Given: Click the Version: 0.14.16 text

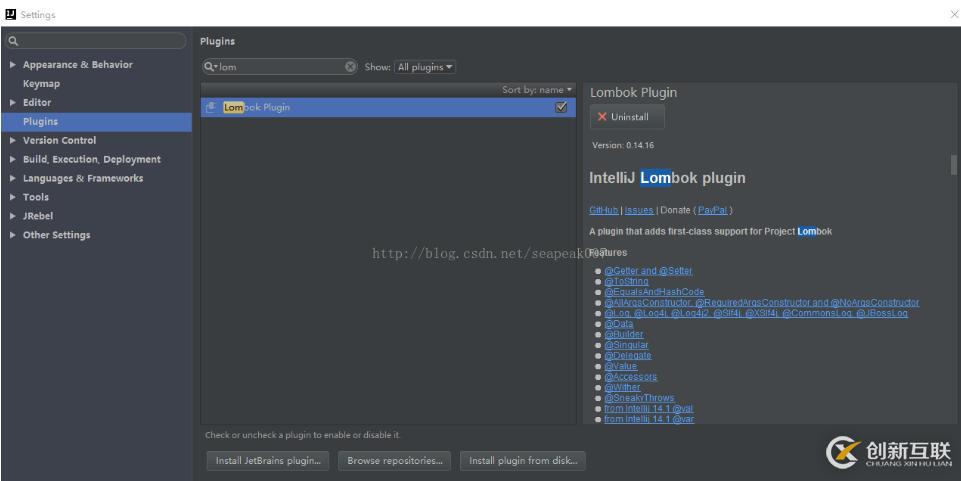Looking at the screenshot, I should (x=623, y=145).
